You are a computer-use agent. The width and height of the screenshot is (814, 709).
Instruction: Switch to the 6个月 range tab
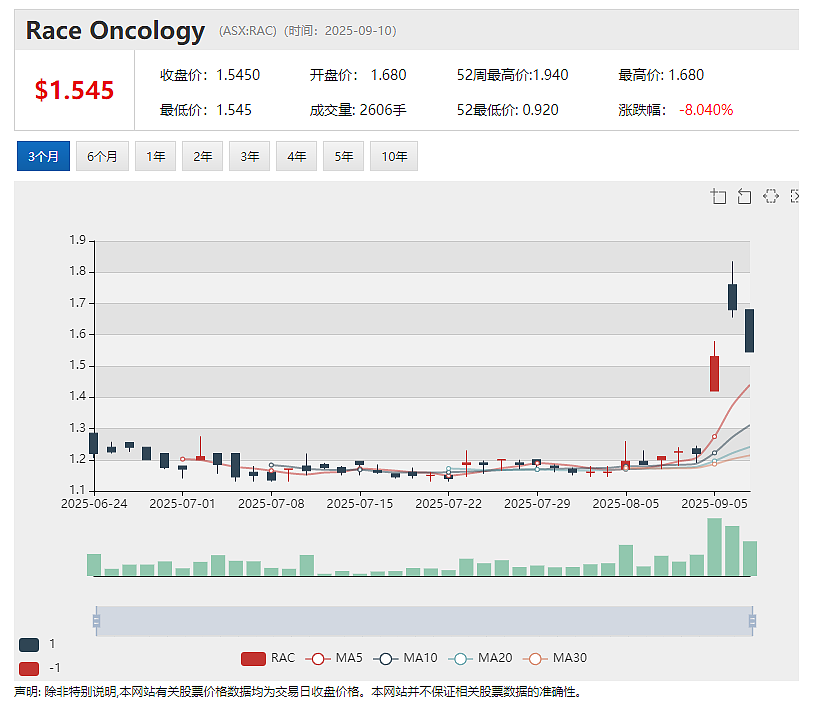(102, 156)
